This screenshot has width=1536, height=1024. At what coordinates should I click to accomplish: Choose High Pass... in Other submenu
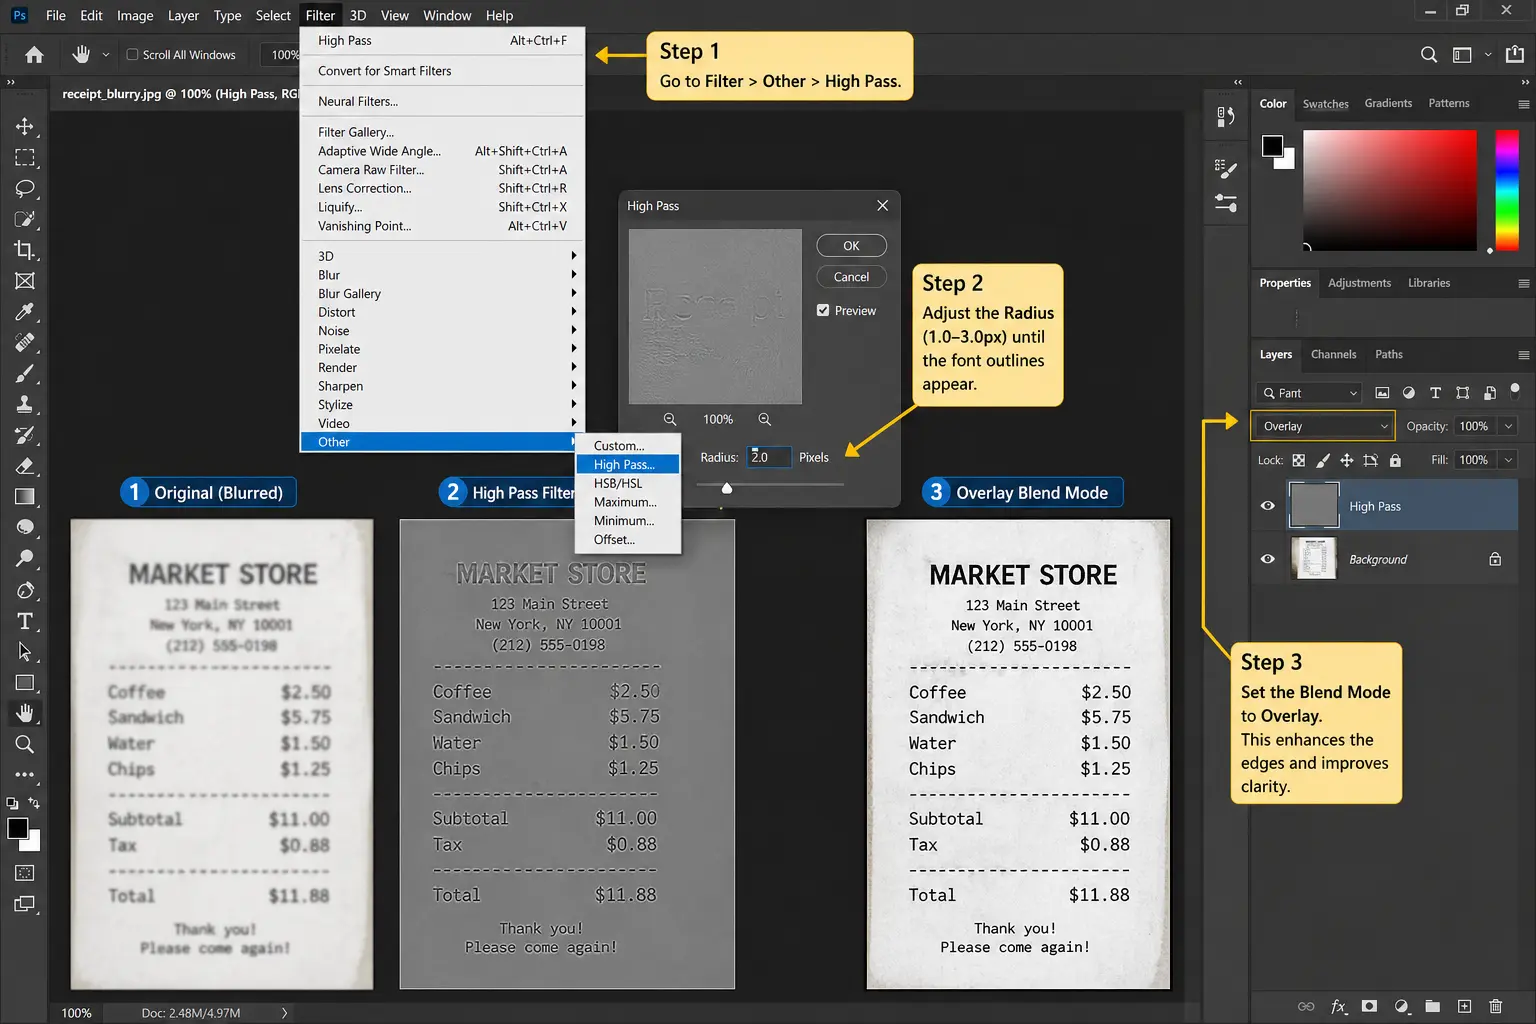point(627,464)
